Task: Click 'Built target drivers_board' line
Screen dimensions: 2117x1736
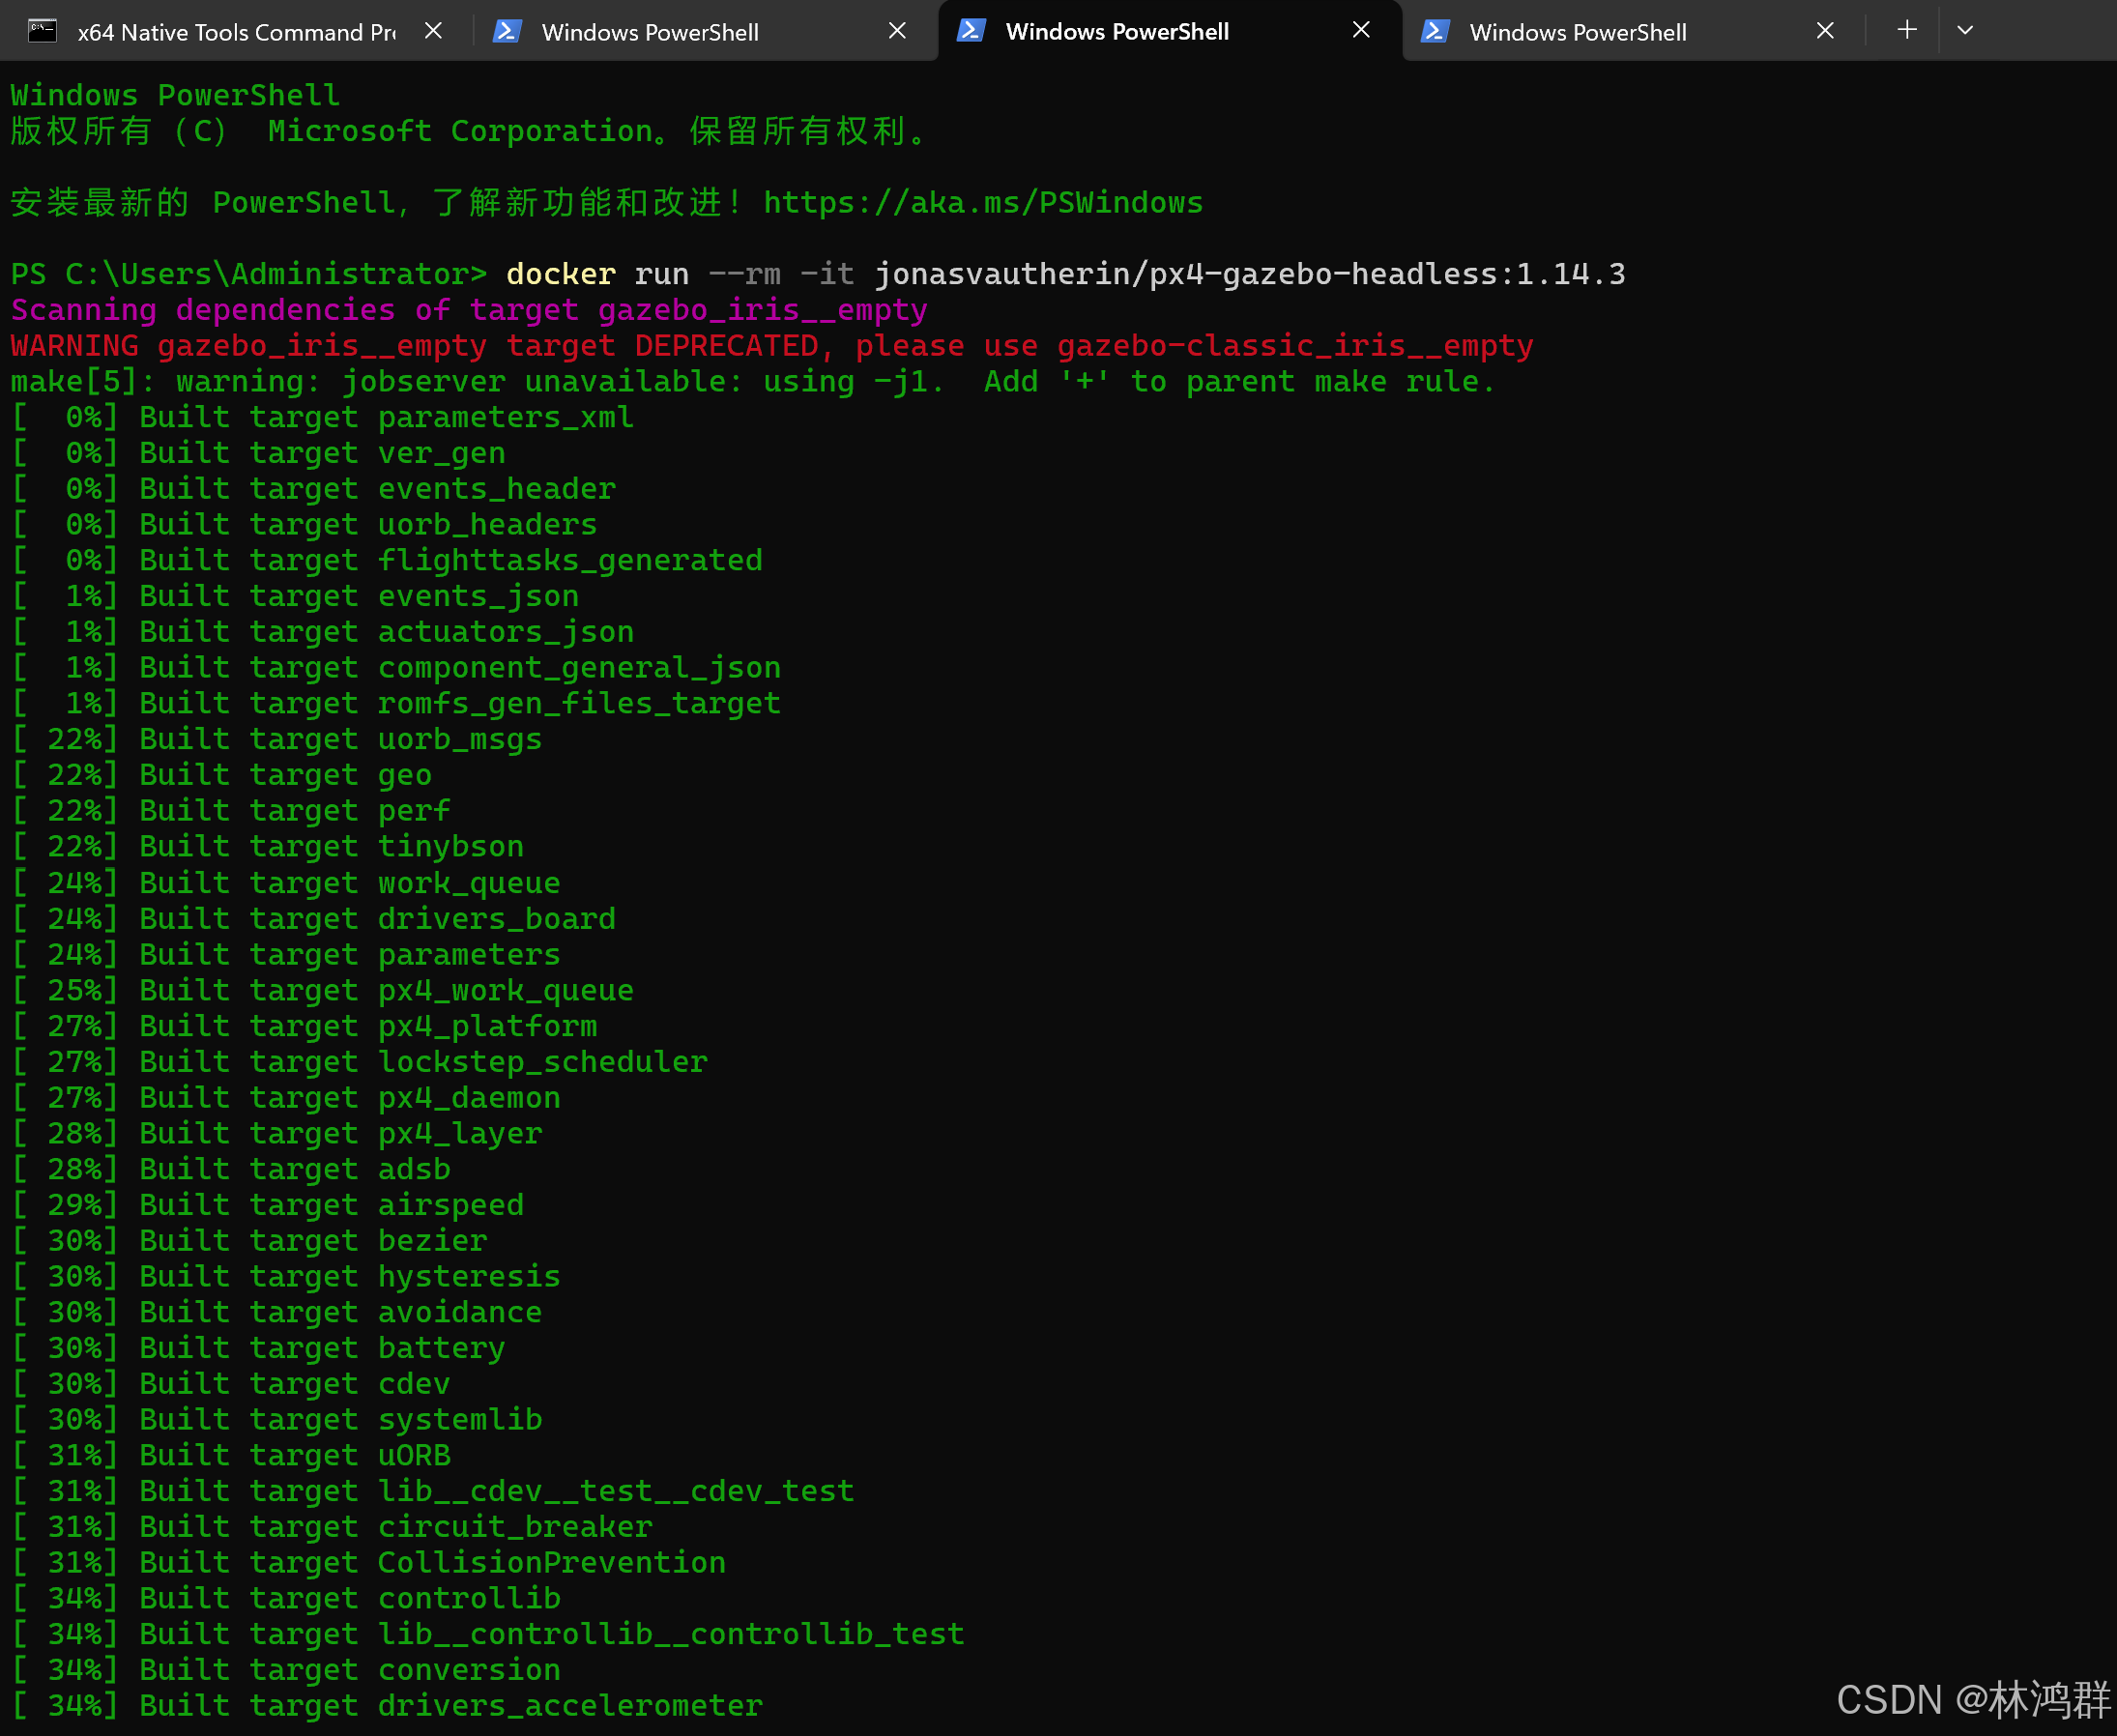Action: coord(314,919)
